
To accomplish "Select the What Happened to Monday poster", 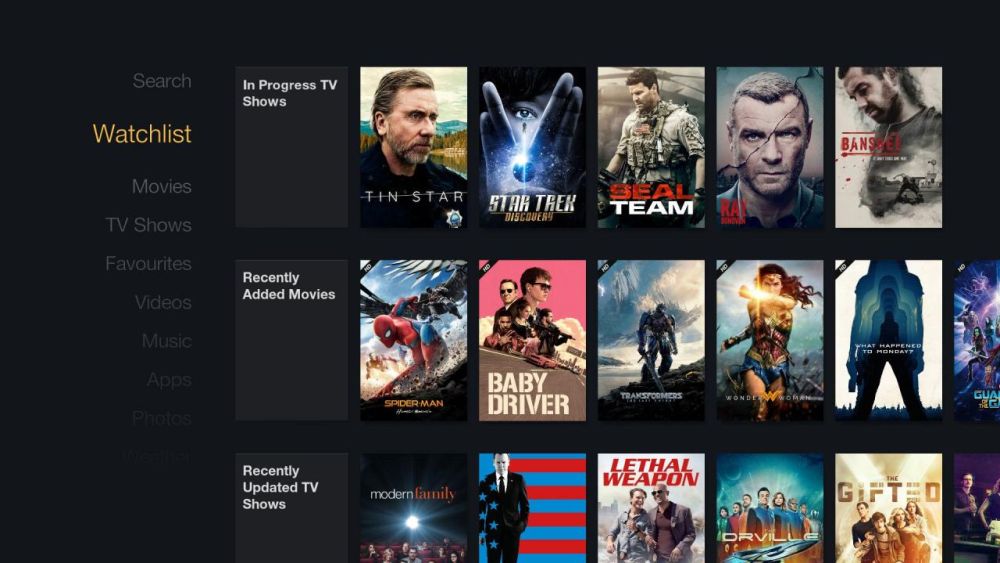I will [x=888, y=340].
